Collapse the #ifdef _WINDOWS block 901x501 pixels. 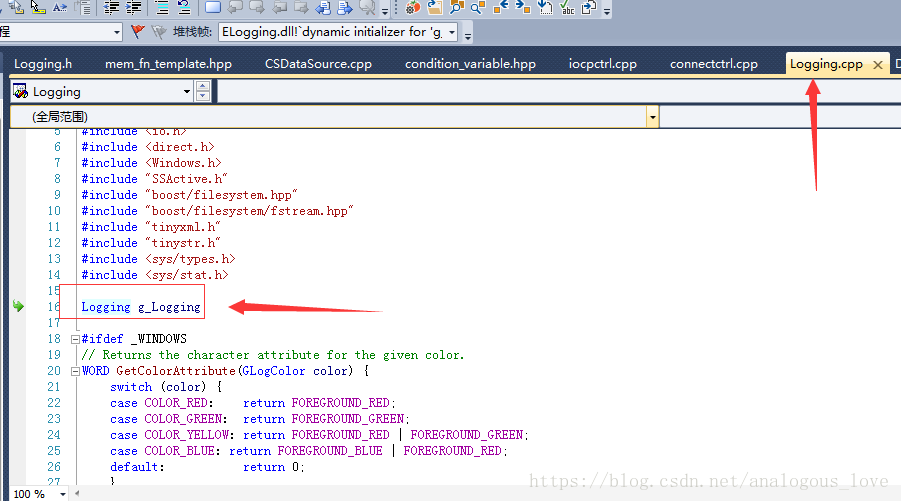75,339
